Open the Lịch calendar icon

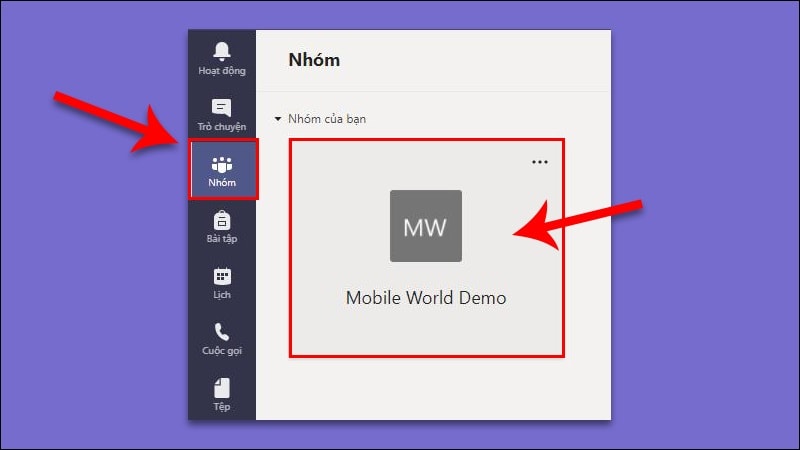221,276
